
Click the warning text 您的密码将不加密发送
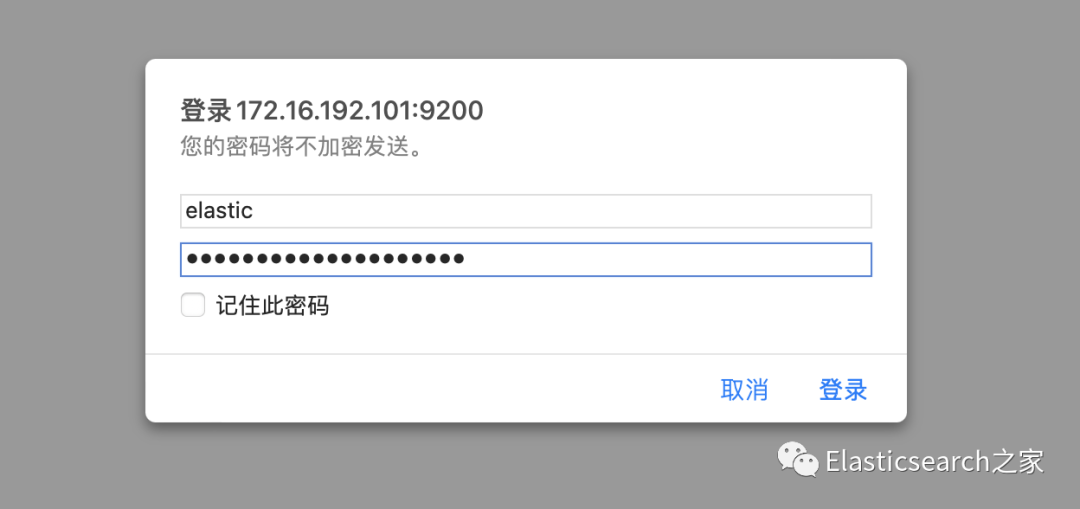(300, 146)
